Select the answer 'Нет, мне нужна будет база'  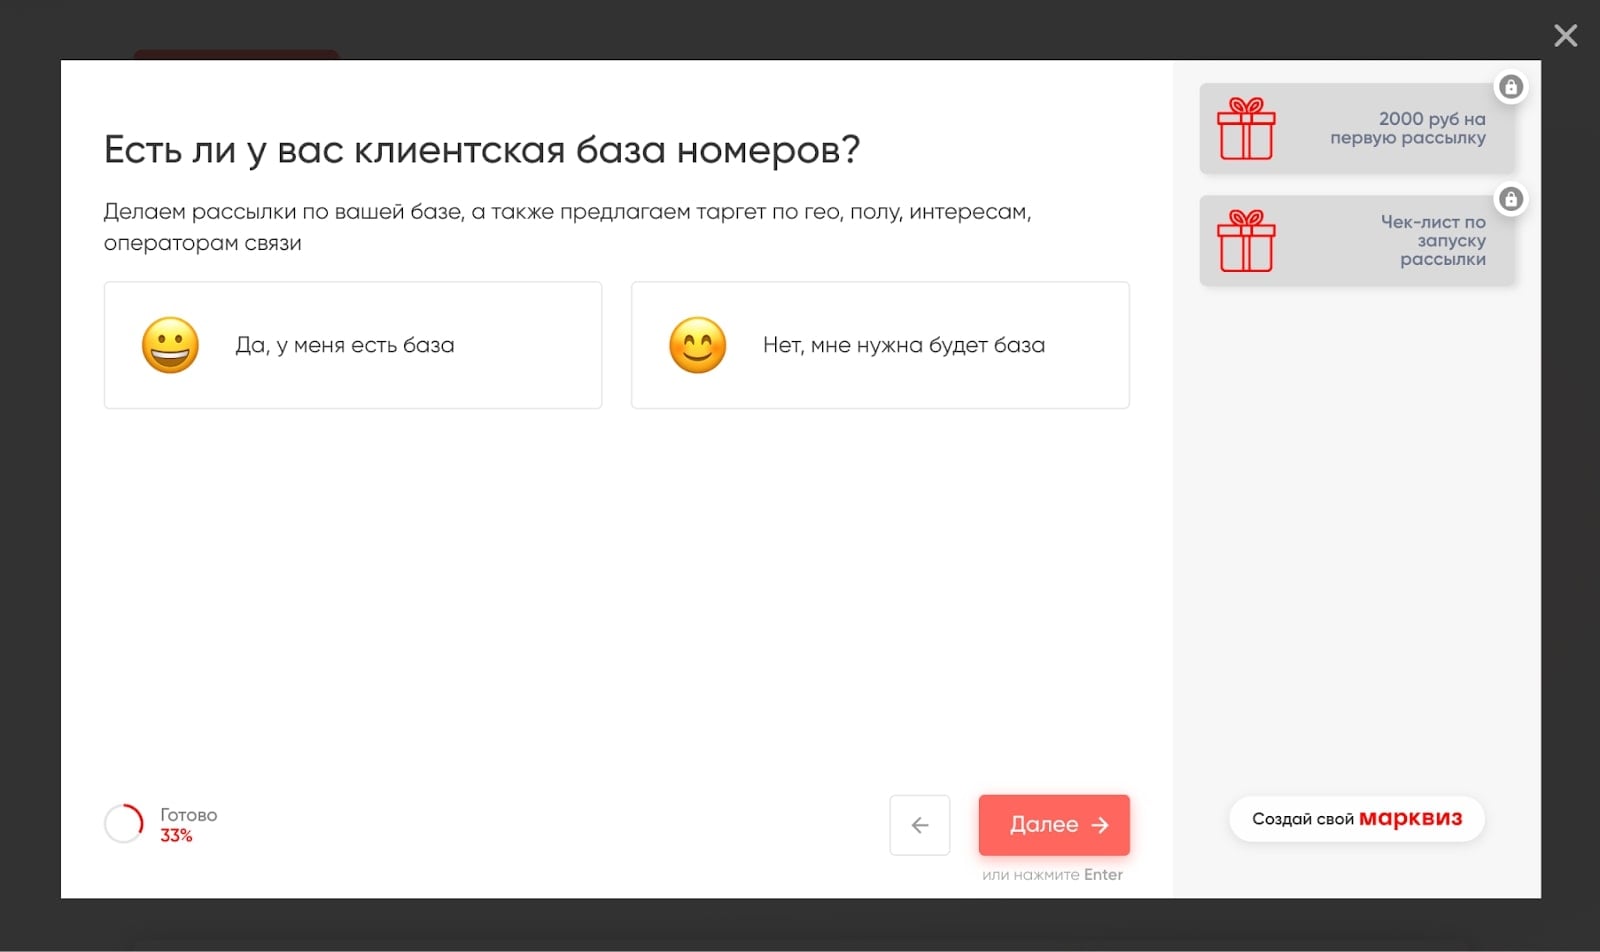[880, 345]
